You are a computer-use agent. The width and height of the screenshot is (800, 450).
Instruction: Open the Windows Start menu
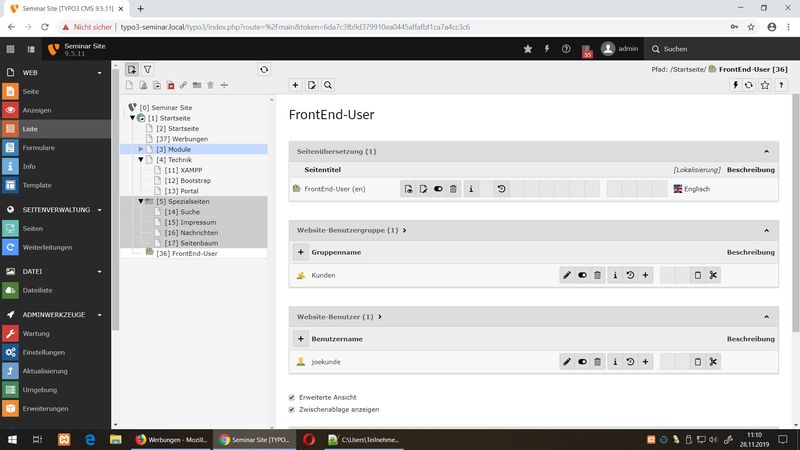12,439
